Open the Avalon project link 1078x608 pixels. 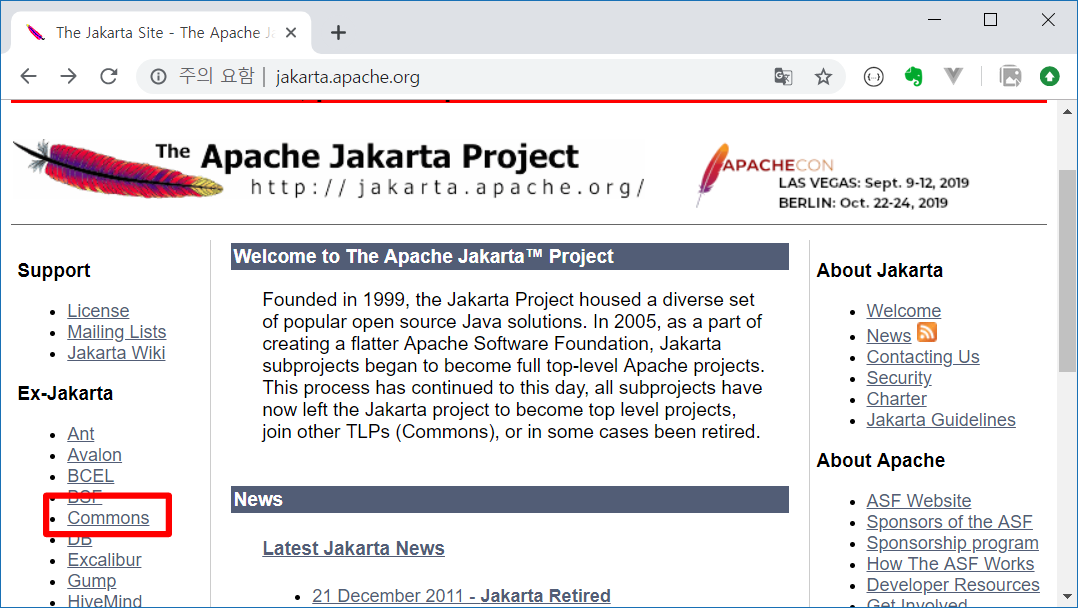[x=94, y=455]
